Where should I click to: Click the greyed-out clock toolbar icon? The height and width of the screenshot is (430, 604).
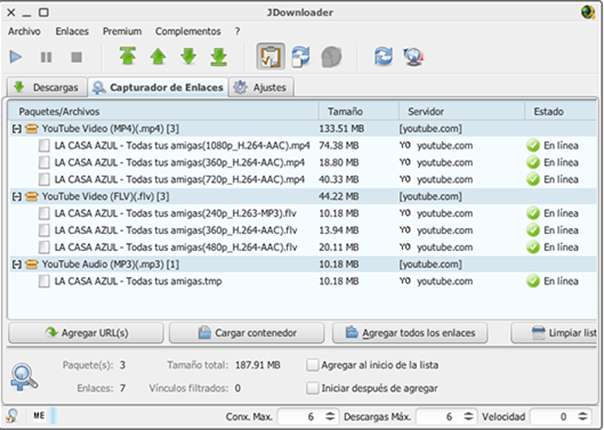pyautogui.click(x=331, y=57)
